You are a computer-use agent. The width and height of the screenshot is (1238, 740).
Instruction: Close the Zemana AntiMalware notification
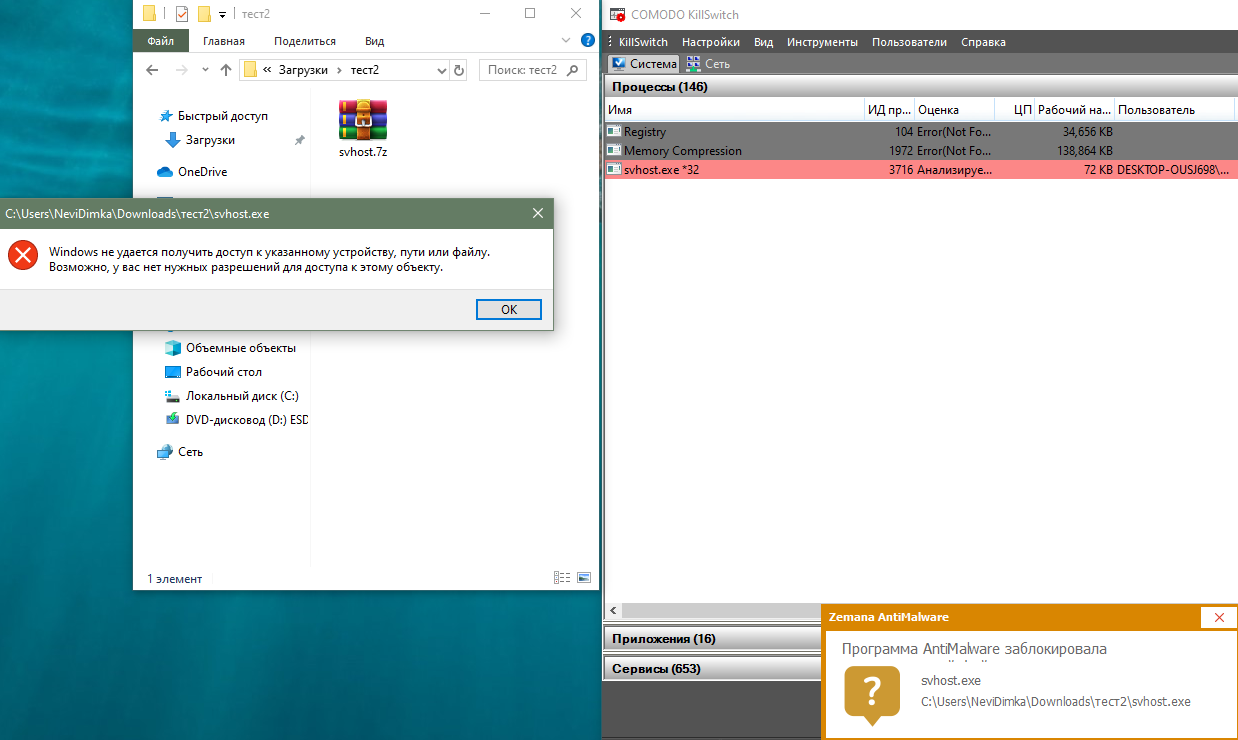tap(1218, 617)
